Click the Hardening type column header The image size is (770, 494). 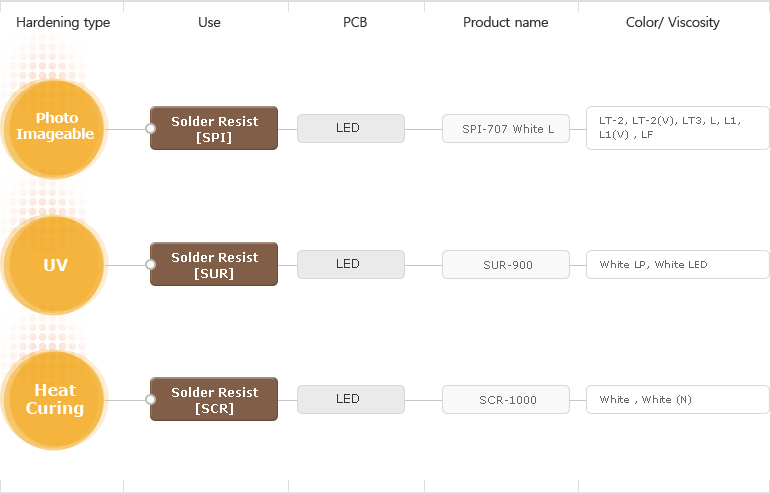click(x=63, y=23)
